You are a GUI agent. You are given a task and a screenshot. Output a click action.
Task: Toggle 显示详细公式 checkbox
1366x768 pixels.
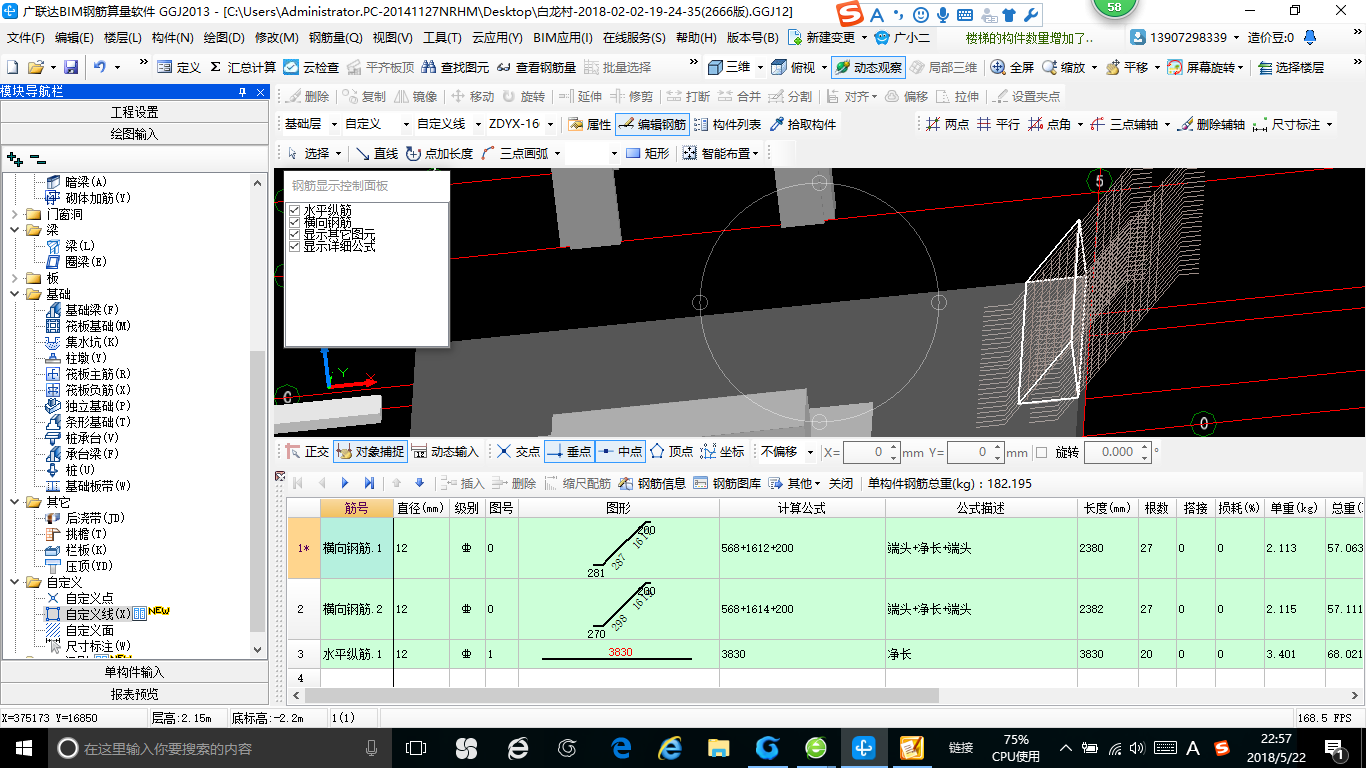coord(294,246)
